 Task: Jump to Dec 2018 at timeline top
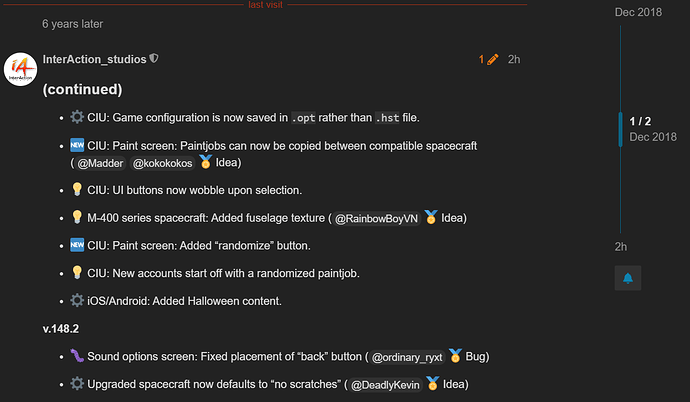point(636,11)
